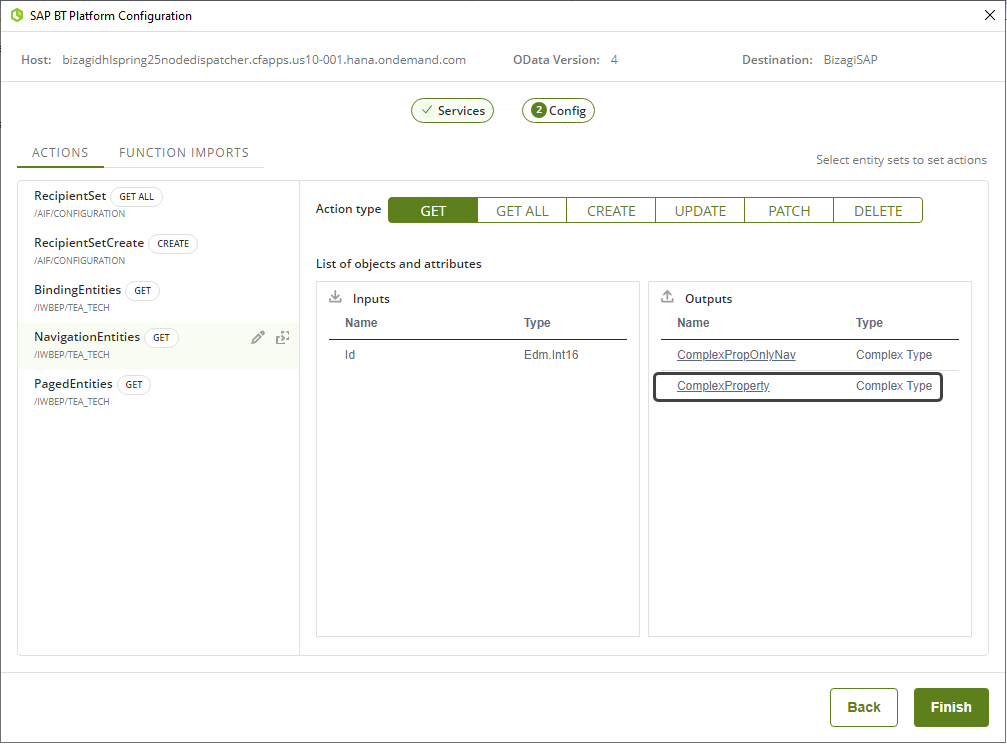Pick the UPDATE action type

pos(700,211)
